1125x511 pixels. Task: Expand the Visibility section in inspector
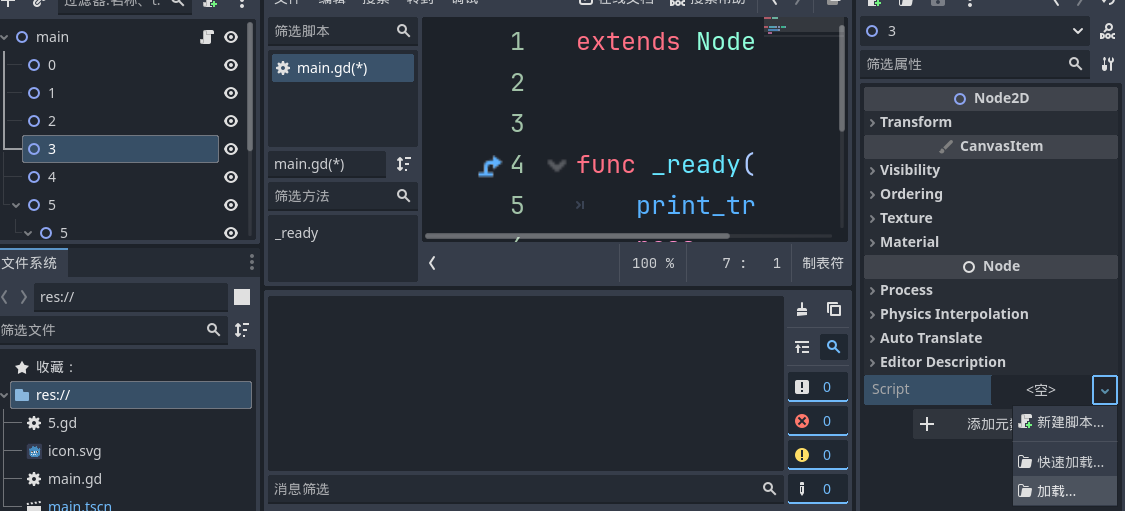909,170
